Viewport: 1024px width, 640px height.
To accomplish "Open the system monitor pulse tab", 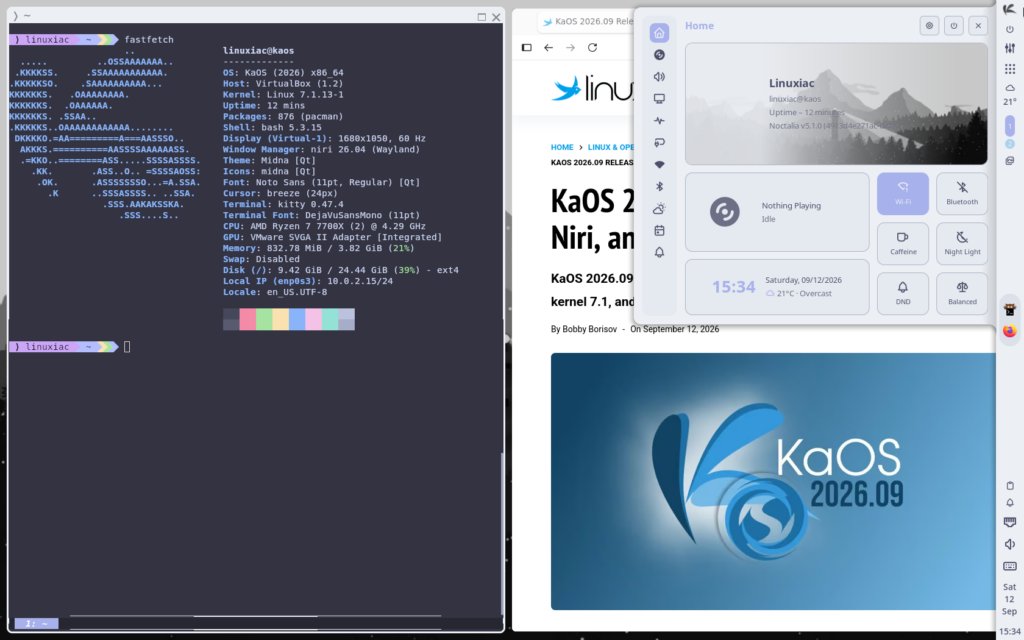I will click(x=659, y=121).
